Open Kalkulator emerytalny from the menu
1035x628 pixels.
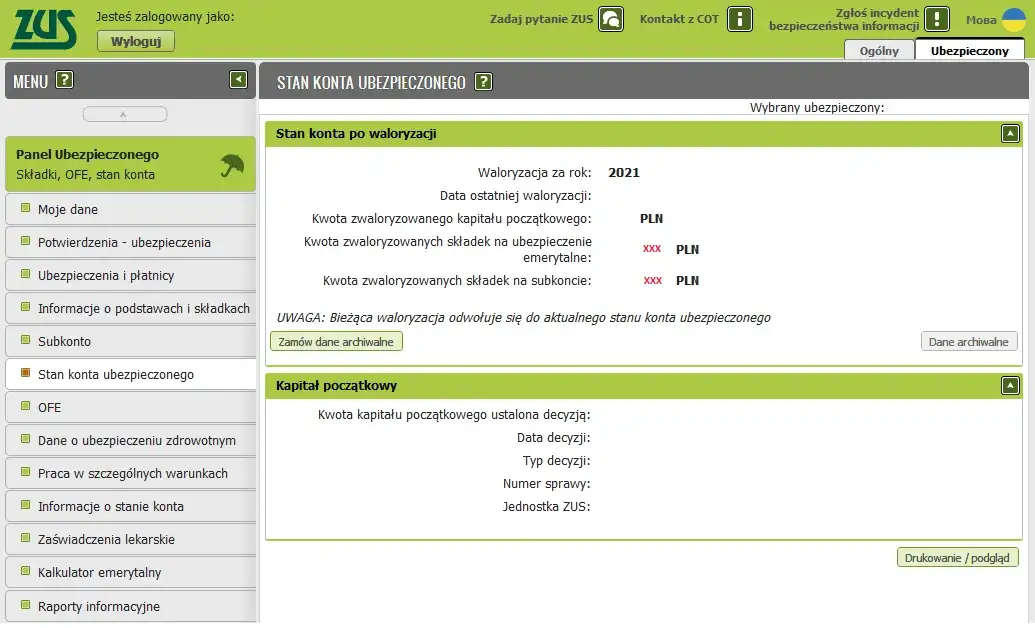click(97, 573)
